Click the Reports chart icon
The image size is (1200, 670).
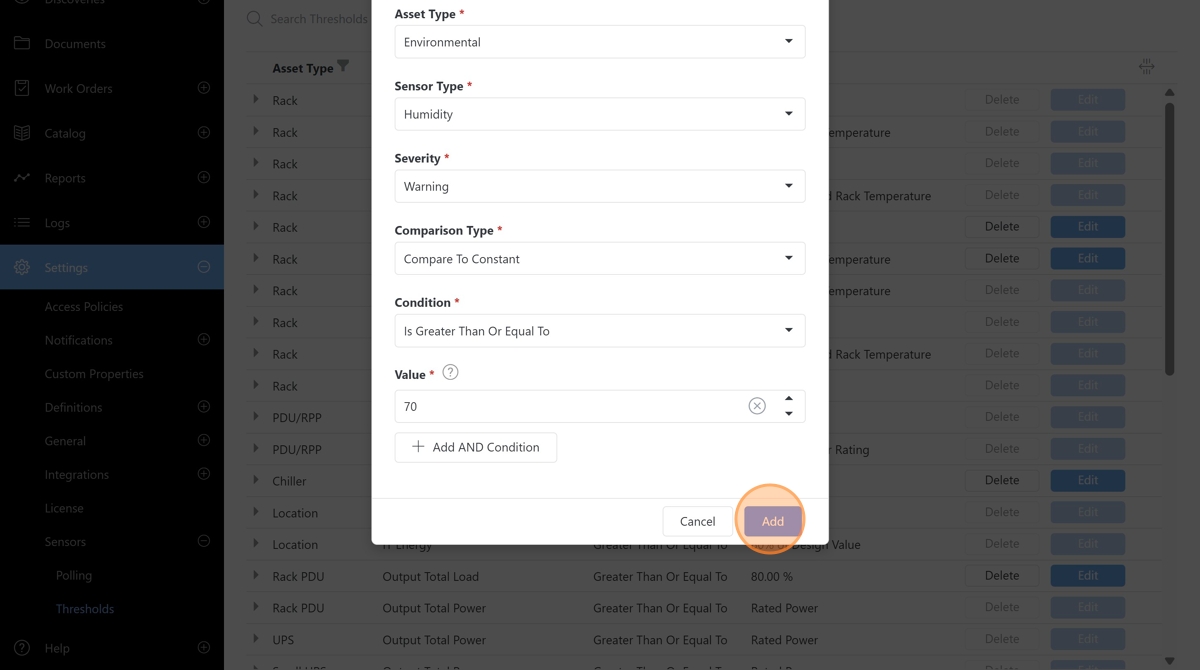tap(22, 178)
